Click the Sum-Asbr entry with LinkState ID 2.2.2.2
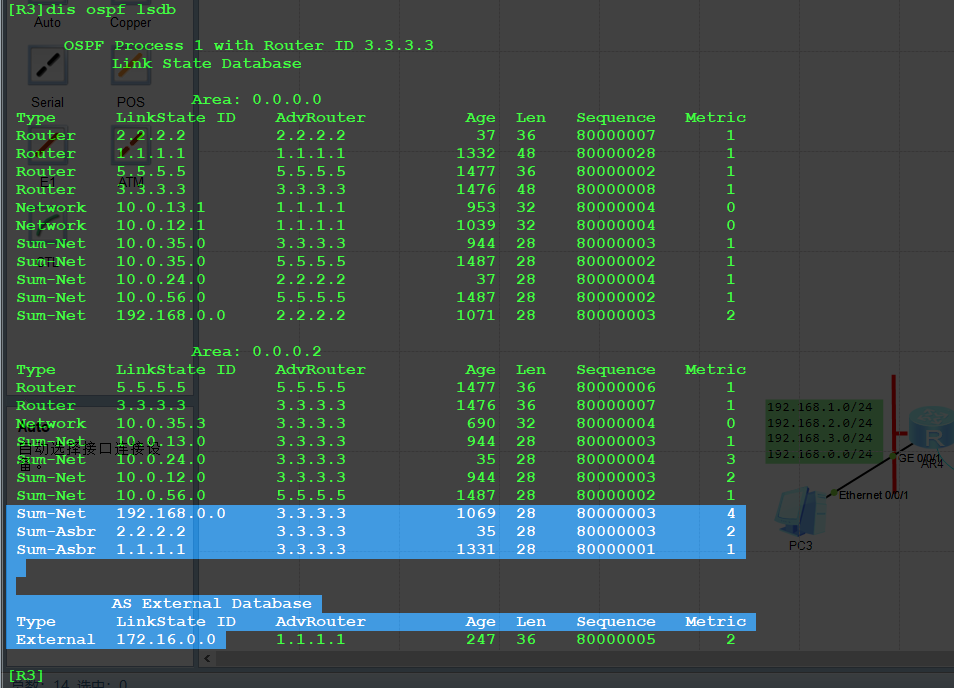 click(376, 532)
